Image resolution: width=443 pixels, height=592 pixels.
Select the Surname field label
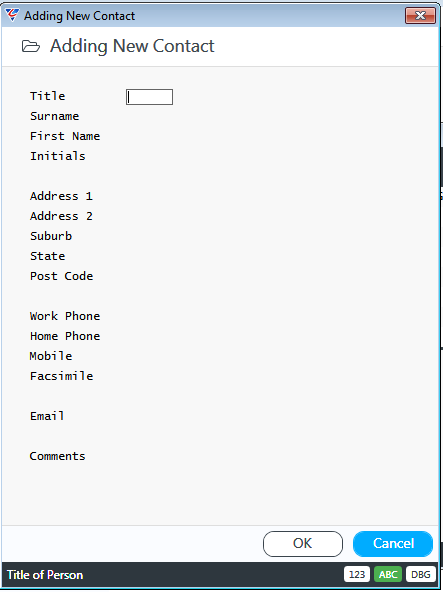(55, 116)
